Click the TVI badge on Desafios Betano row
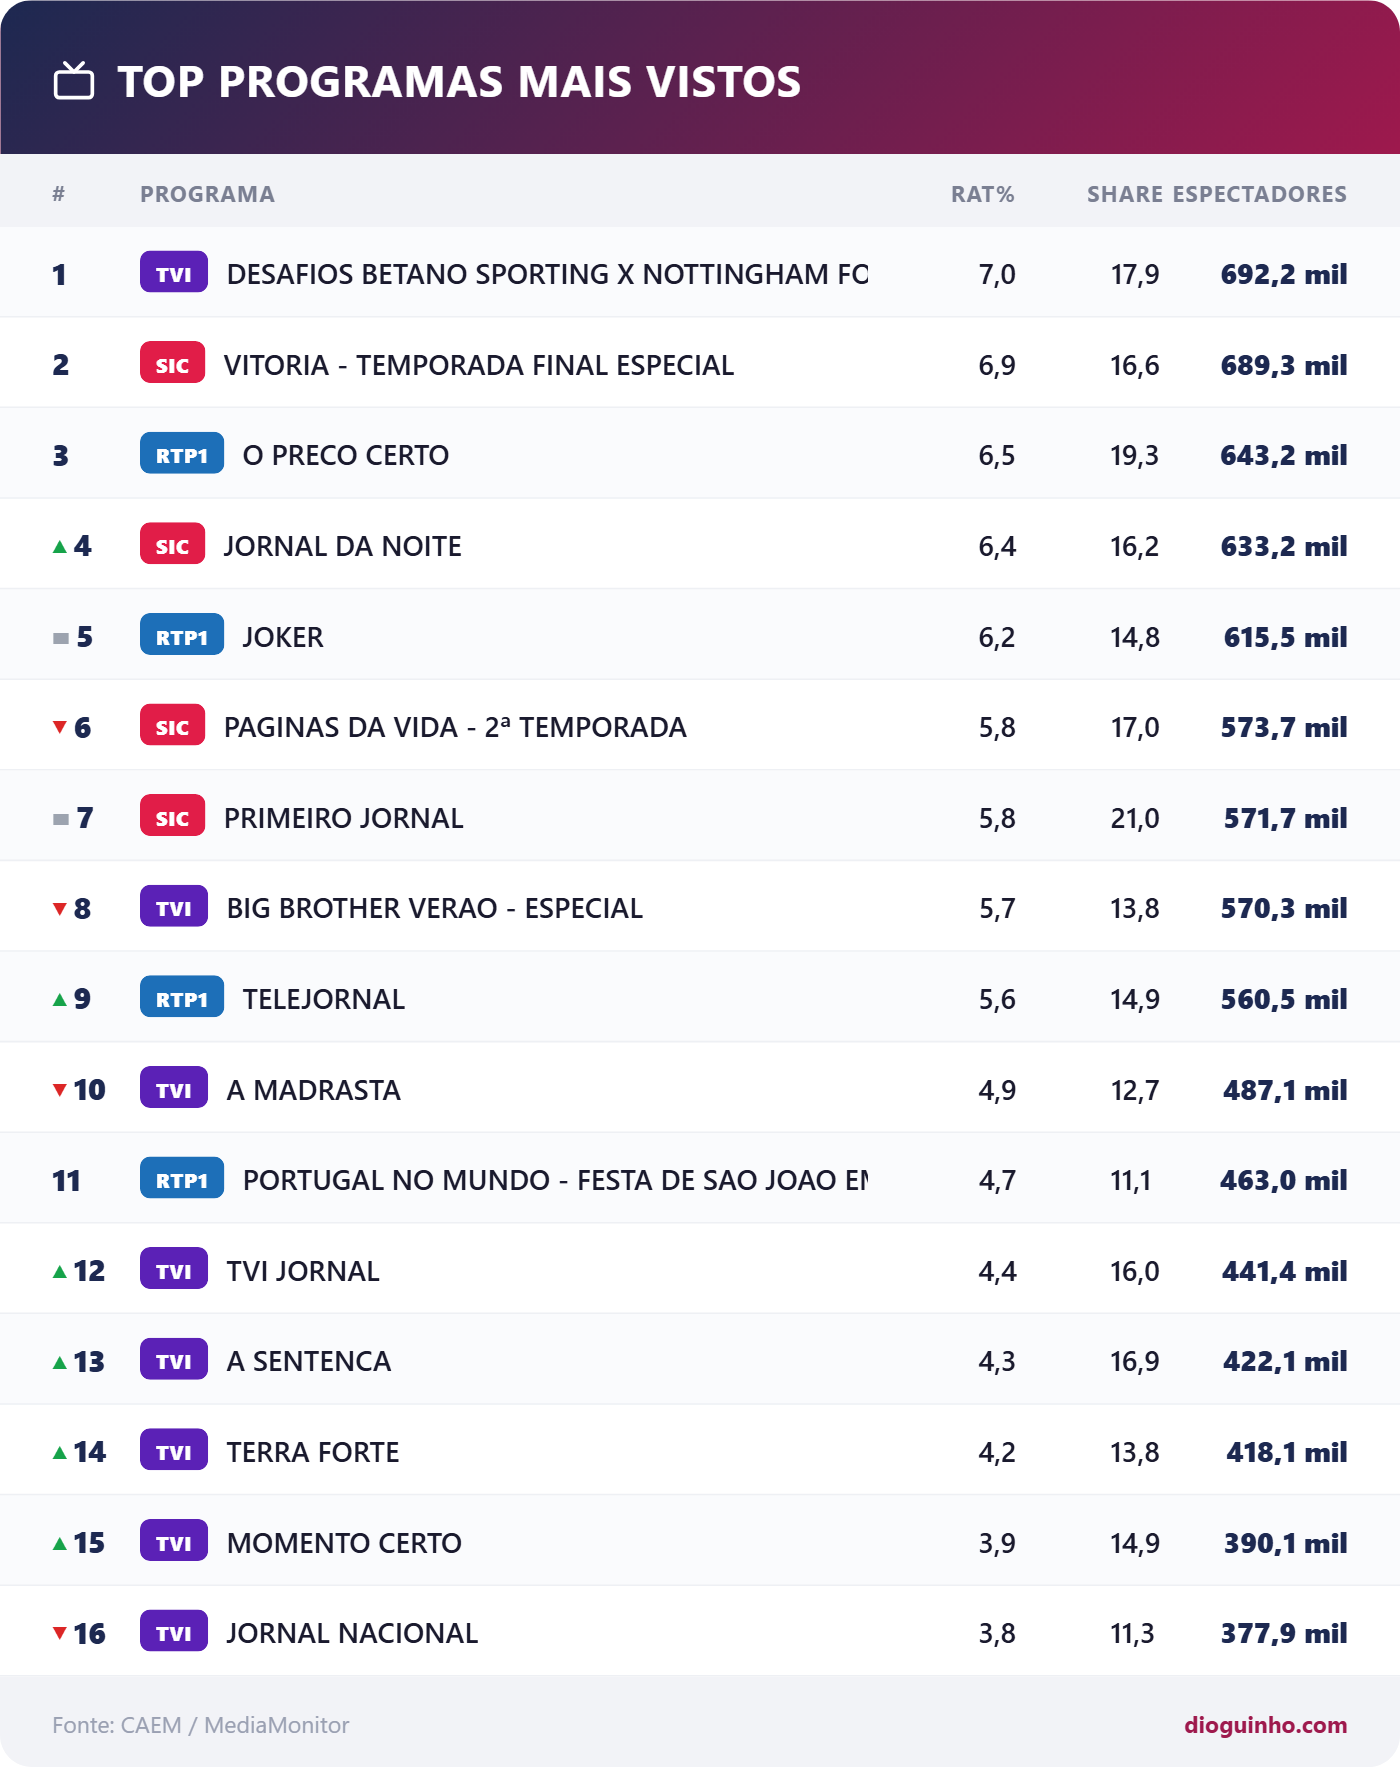This screenshot has width=1400, height=1768. (x=174, y=272)
